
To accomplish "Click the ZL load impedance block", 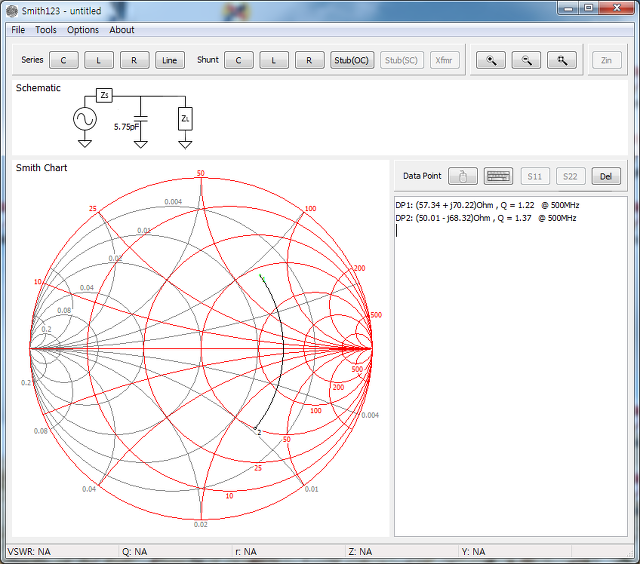I will coord(185,119).
